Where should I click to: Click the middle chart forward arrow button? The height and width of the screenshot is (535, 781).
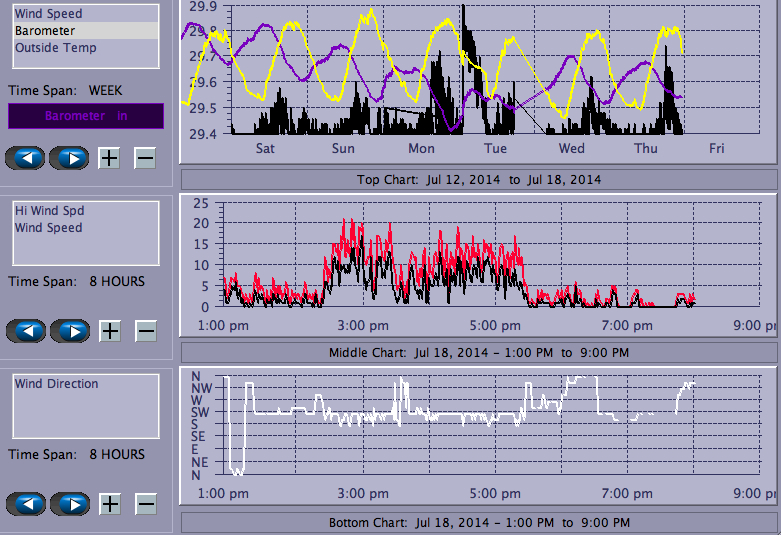click(69, 331)
